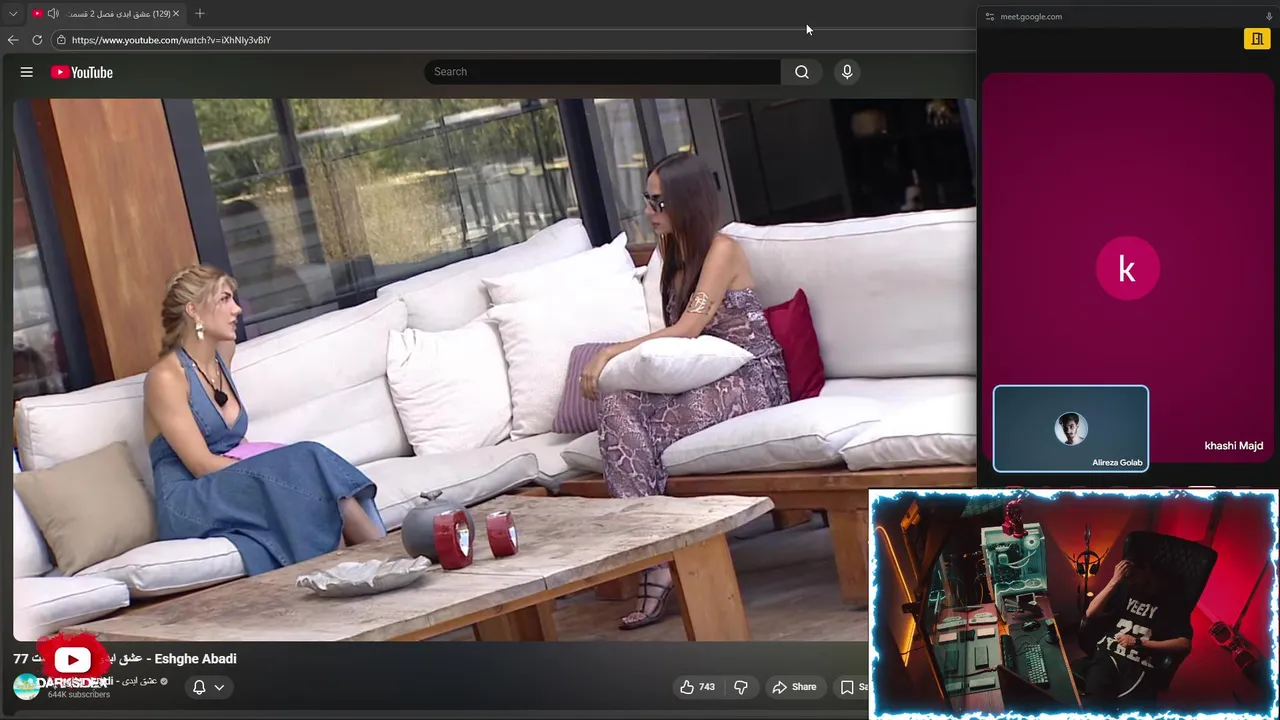Close the YouTube browser tab
Image resolution: width=1280 pixels, height=720 pixels.
(x=176, y=14)
